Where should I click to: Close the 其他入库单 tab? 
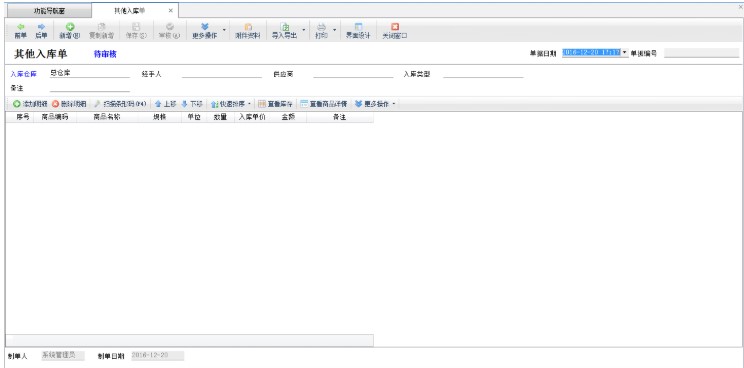coord(170,10)
